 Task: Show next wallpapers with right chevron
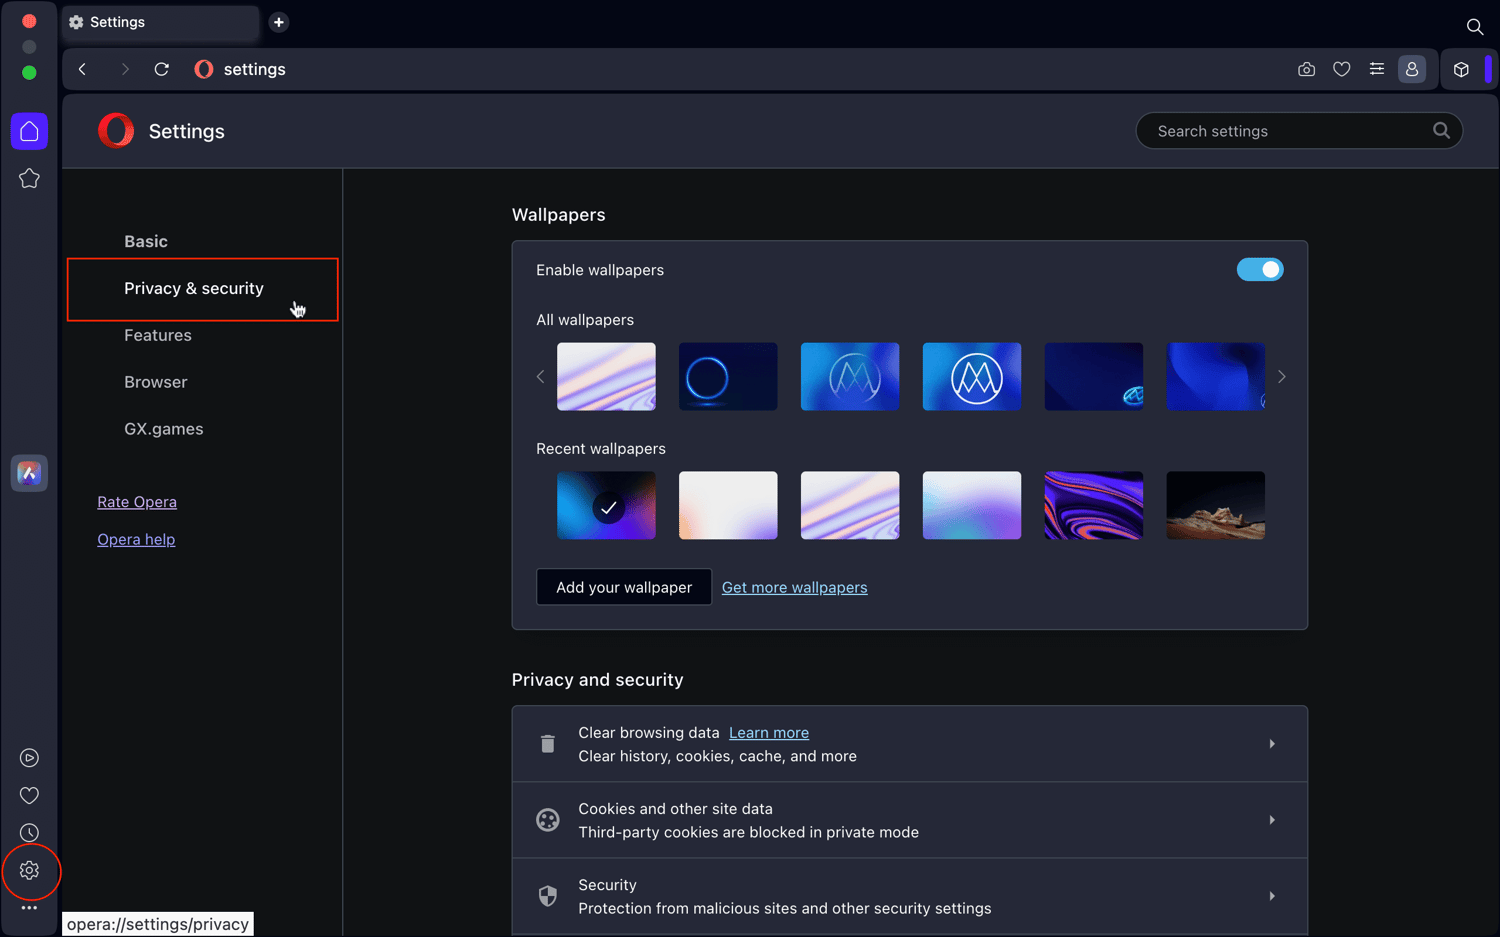[x=1282, y=377]
